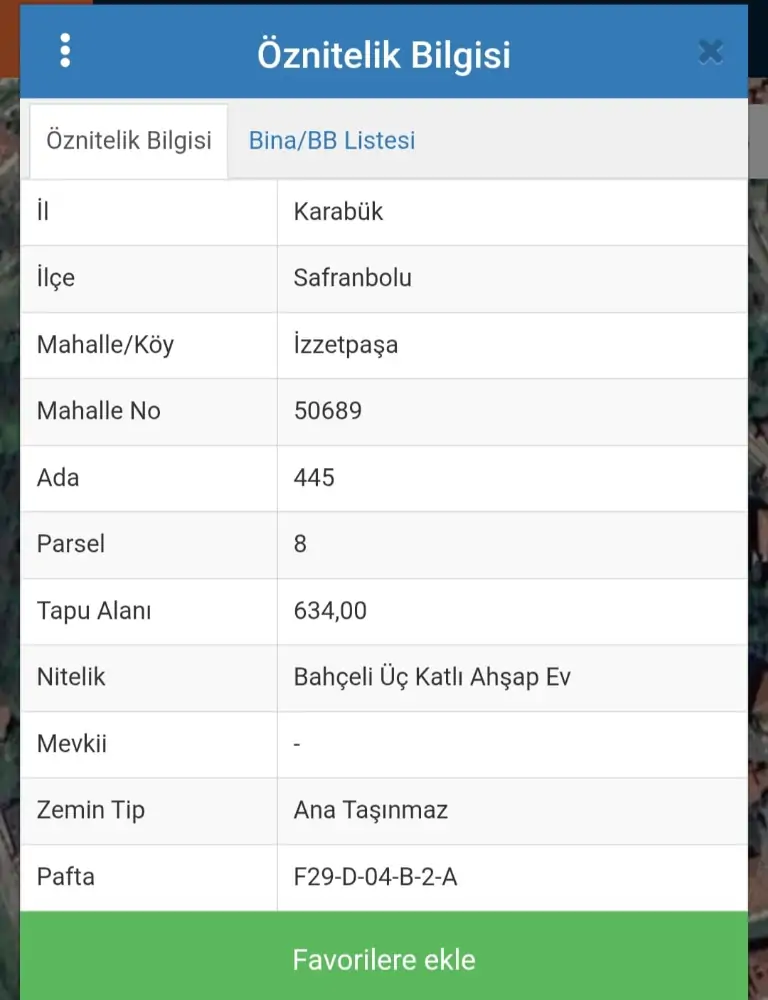Select the Parsel value 8
The height and width of the screenshot is (1000, 768).
(x=300, y=544)
